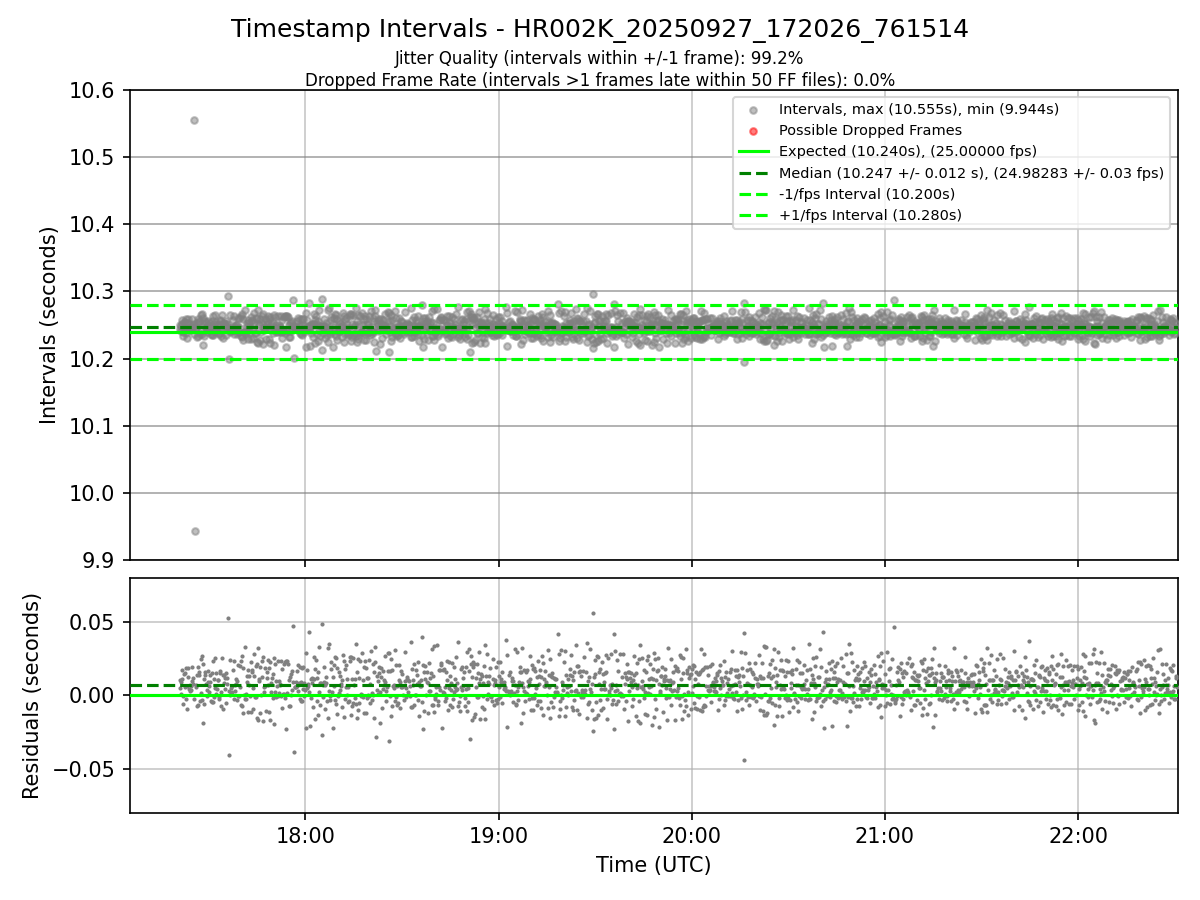
Task: Click the gray dot beside Intervals legend entry
Action: click(x=753, y=110)
